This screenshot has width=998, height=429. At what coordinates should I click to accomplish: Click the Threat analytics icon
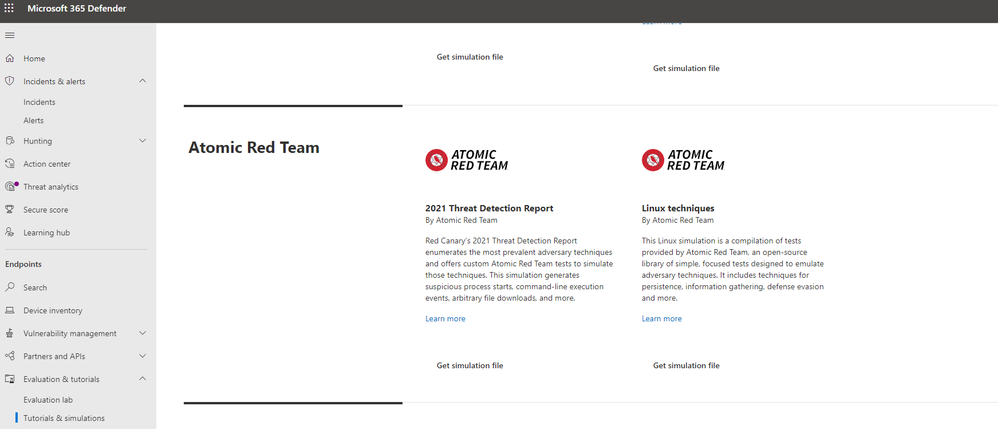(10, 186)
